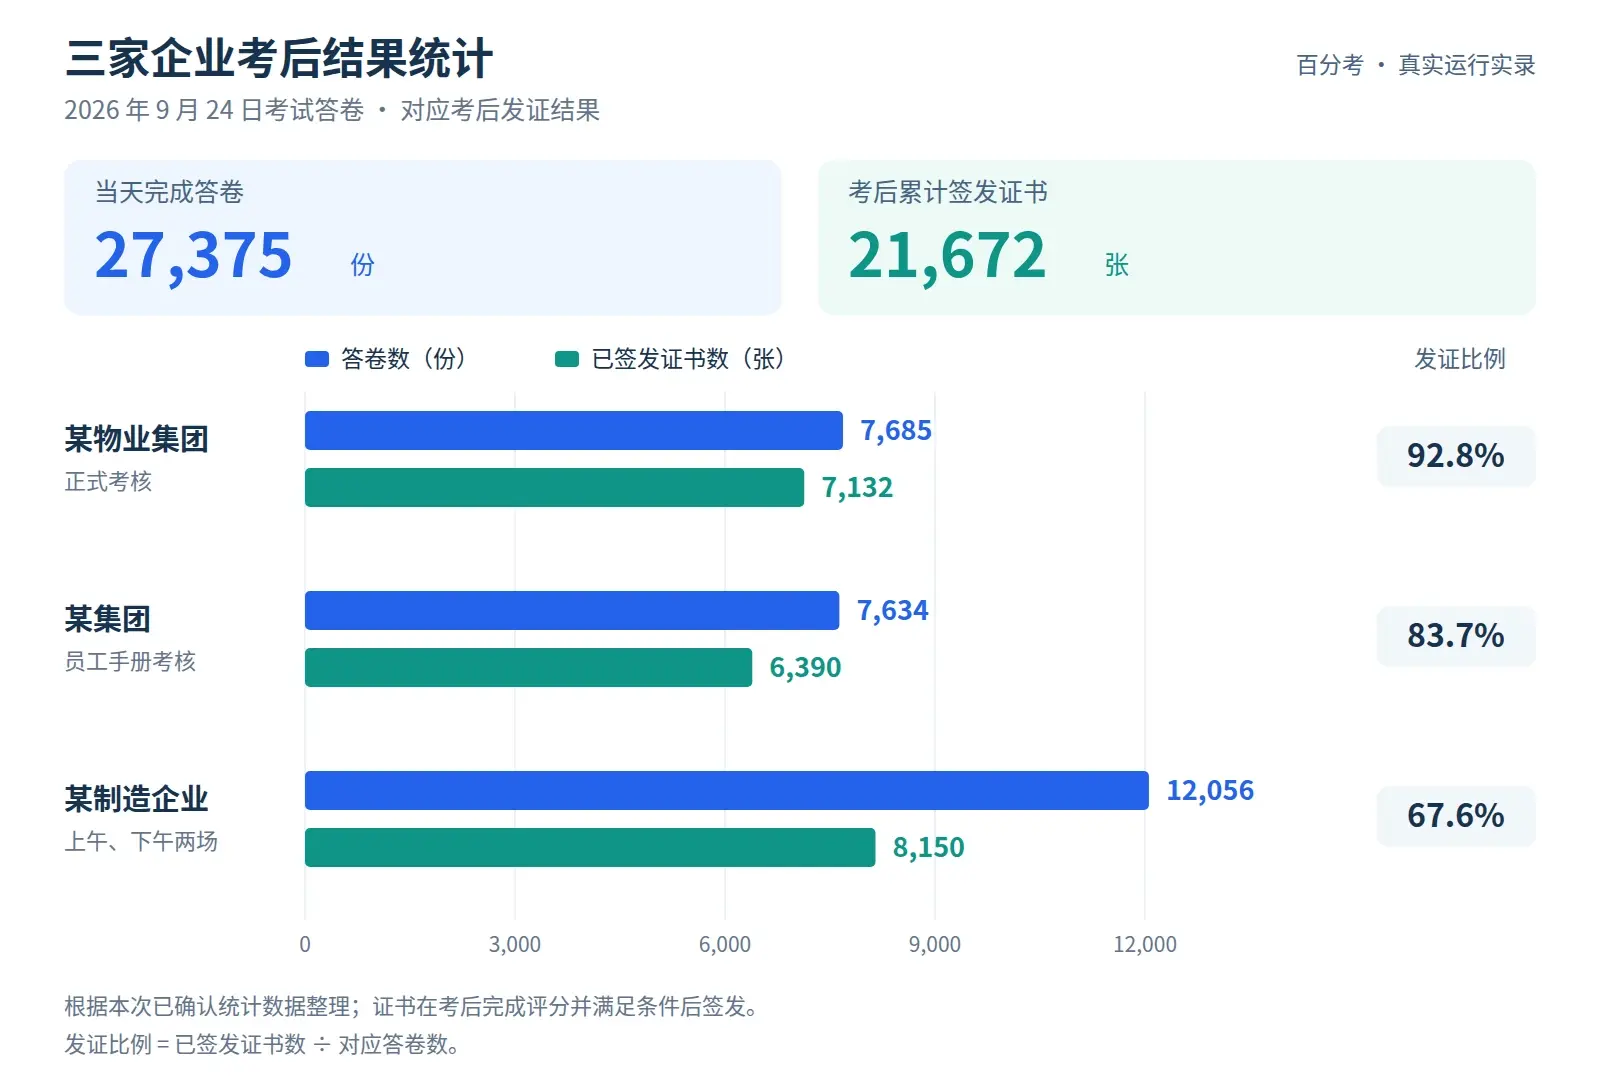This screenshot has height=1080, width=1600.
Task: Click the 某集团 row label
Action: 108,619
